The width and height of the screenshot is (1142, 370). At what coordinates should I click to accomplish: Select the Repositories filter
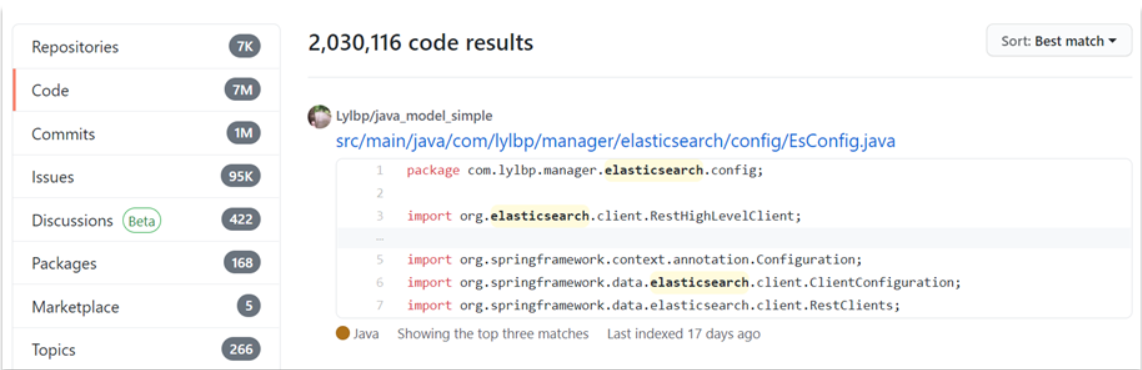(x=146, y=47)
